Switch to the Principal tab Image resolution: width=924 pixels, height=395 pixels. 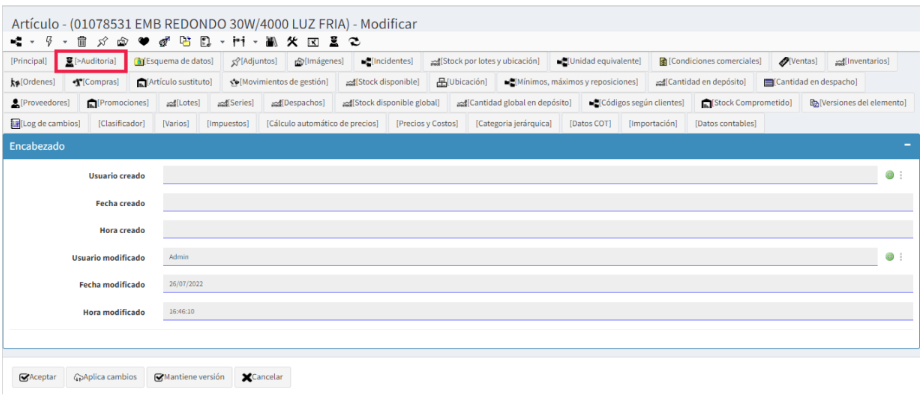point(29,61)
